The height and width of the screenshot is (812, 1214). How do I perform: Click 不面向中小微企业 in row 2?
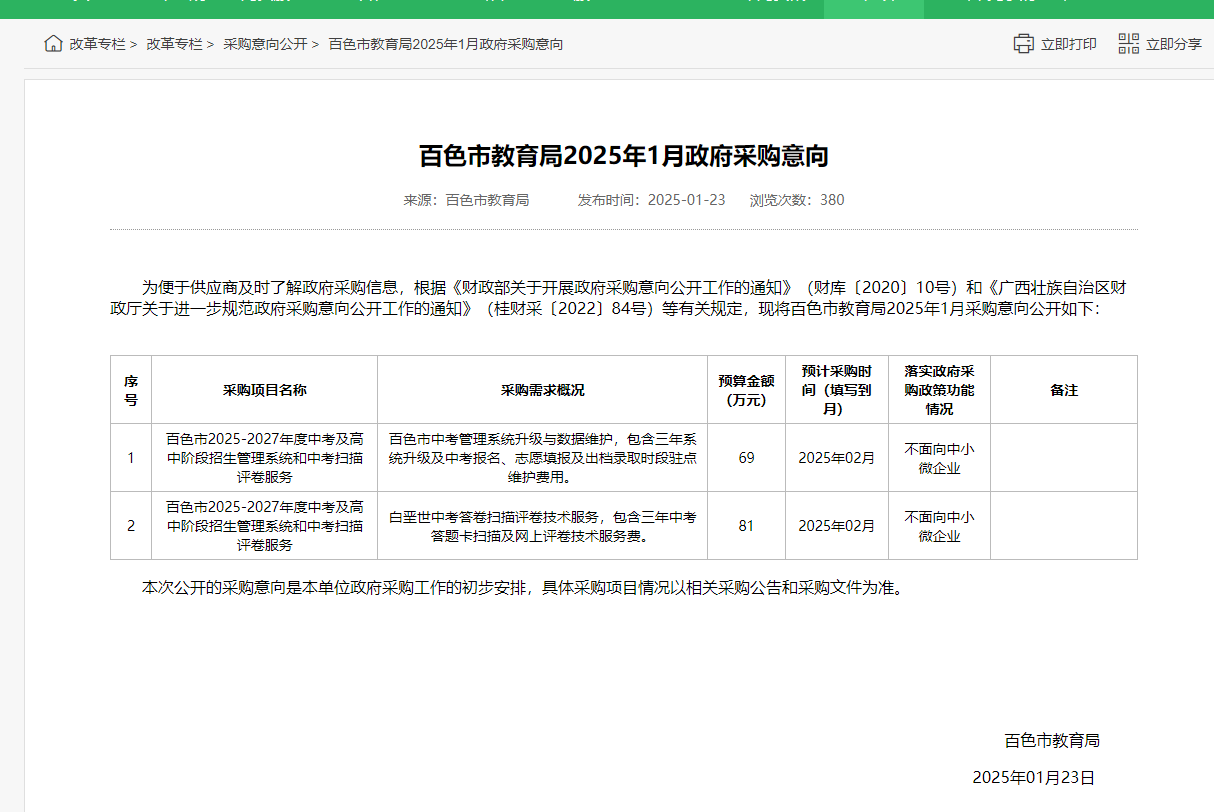tap(940, 526)
